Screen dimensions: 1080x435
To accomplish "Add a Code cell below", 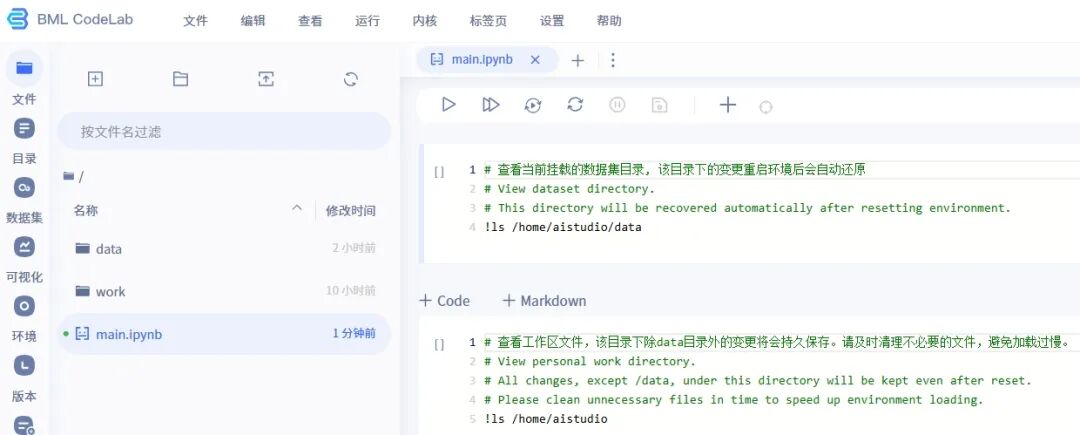I will point(444,301).
